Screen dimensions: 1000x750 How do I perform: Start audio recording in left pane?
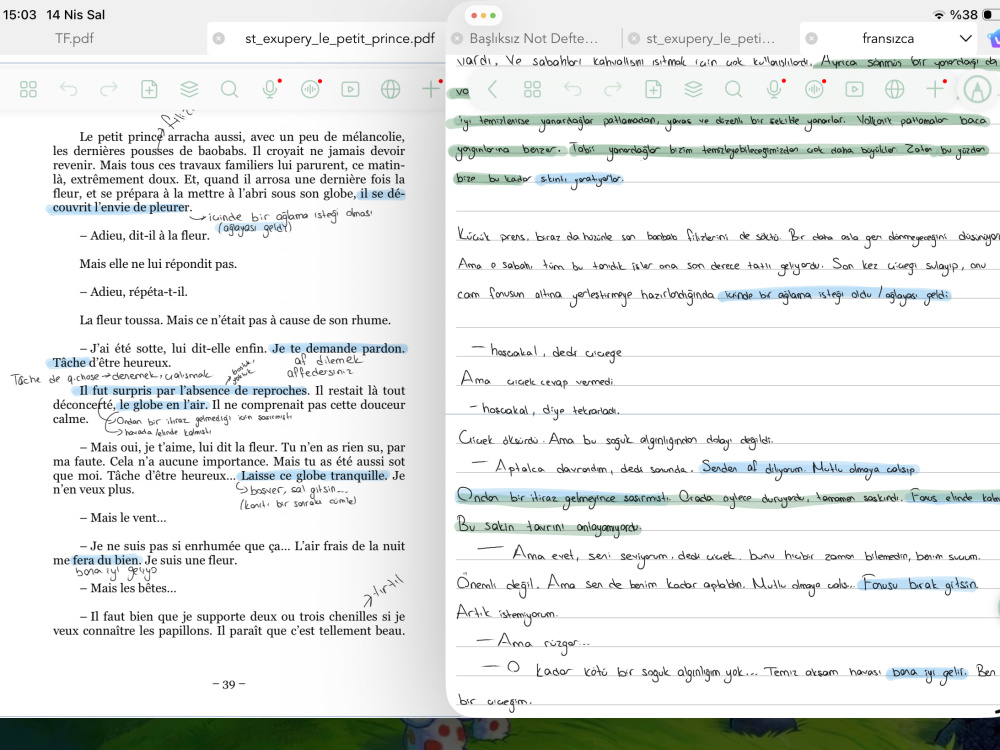click(270, 89)
